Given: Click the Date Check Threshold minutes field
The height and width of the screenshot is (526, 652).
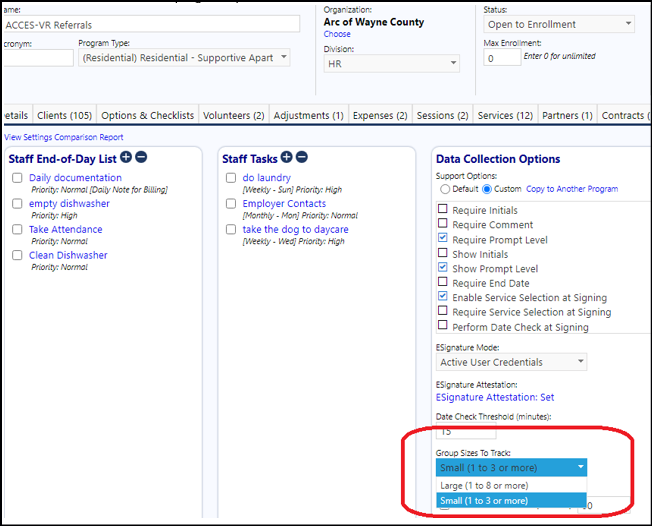Looking at the screenshot, I should click(x=466, y=431).
